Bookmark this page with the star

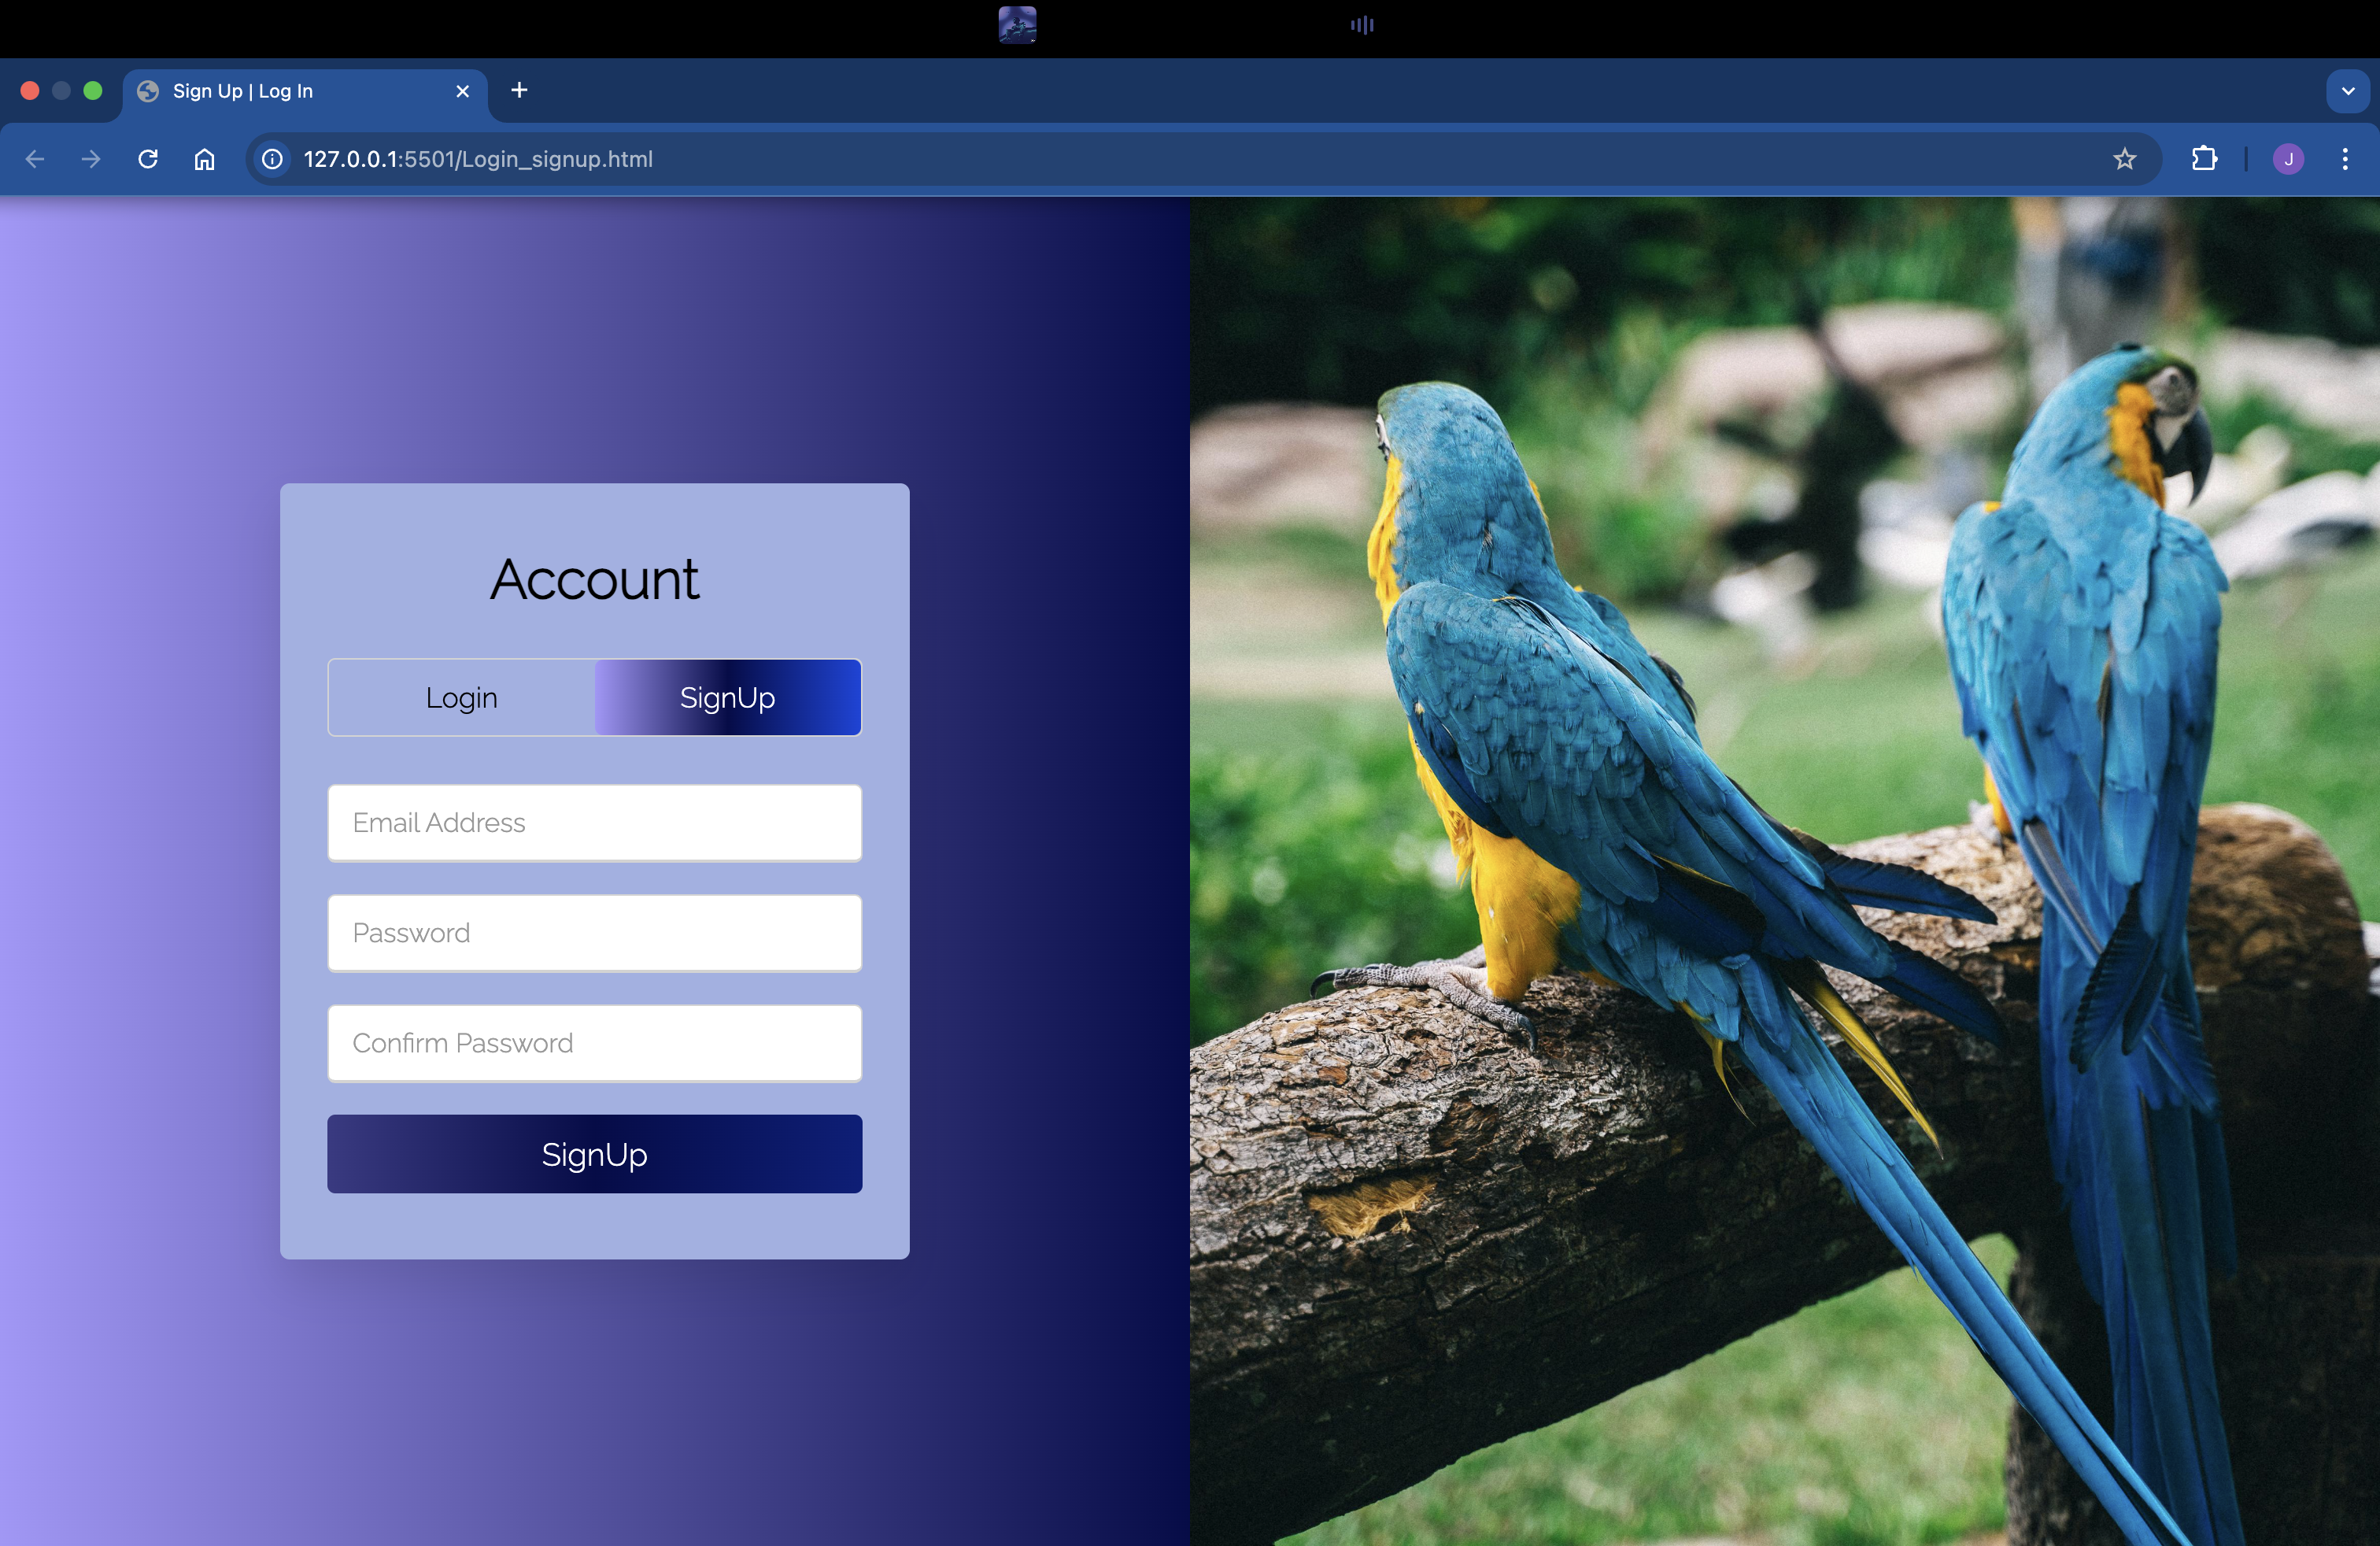coord(2124,159)
